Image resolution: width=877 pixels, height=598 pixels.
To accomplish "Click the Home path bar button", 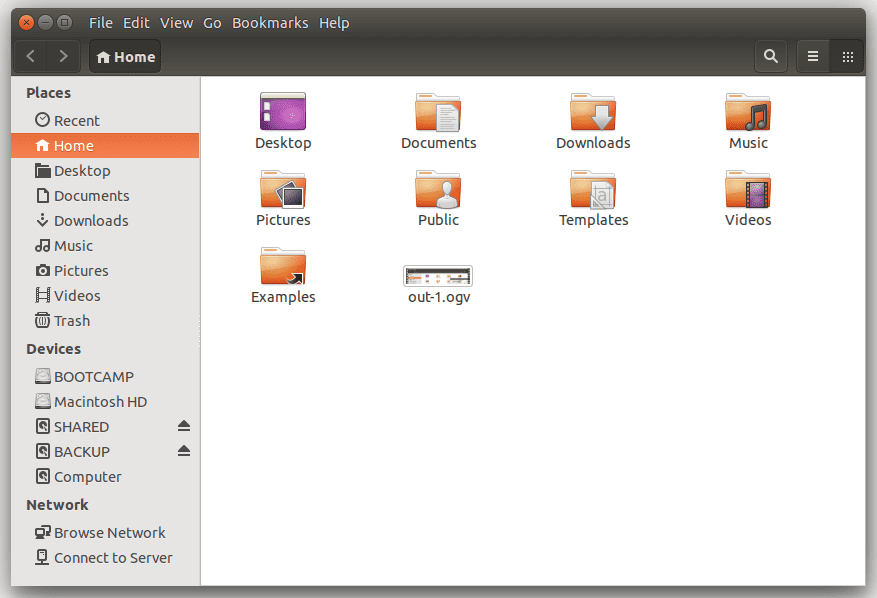I will point(125,56).
